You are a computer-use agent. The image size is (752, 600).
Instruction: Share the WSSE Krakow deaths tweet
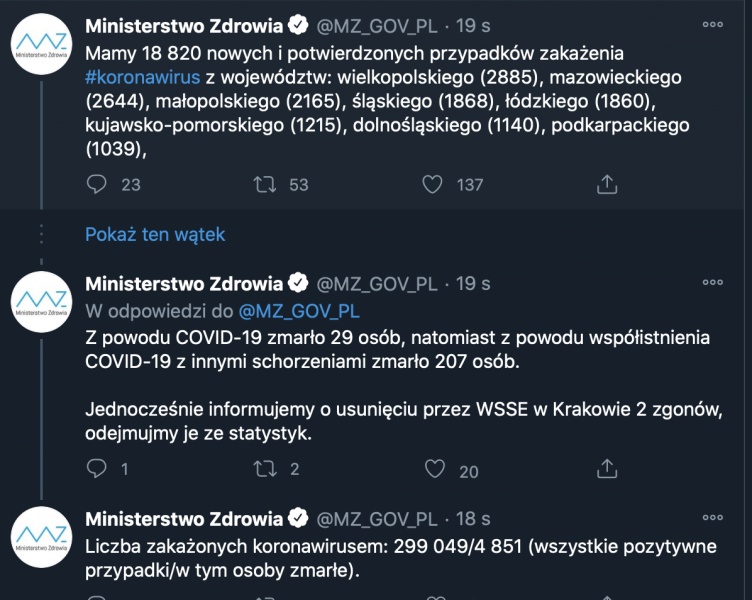coord(606,469)
